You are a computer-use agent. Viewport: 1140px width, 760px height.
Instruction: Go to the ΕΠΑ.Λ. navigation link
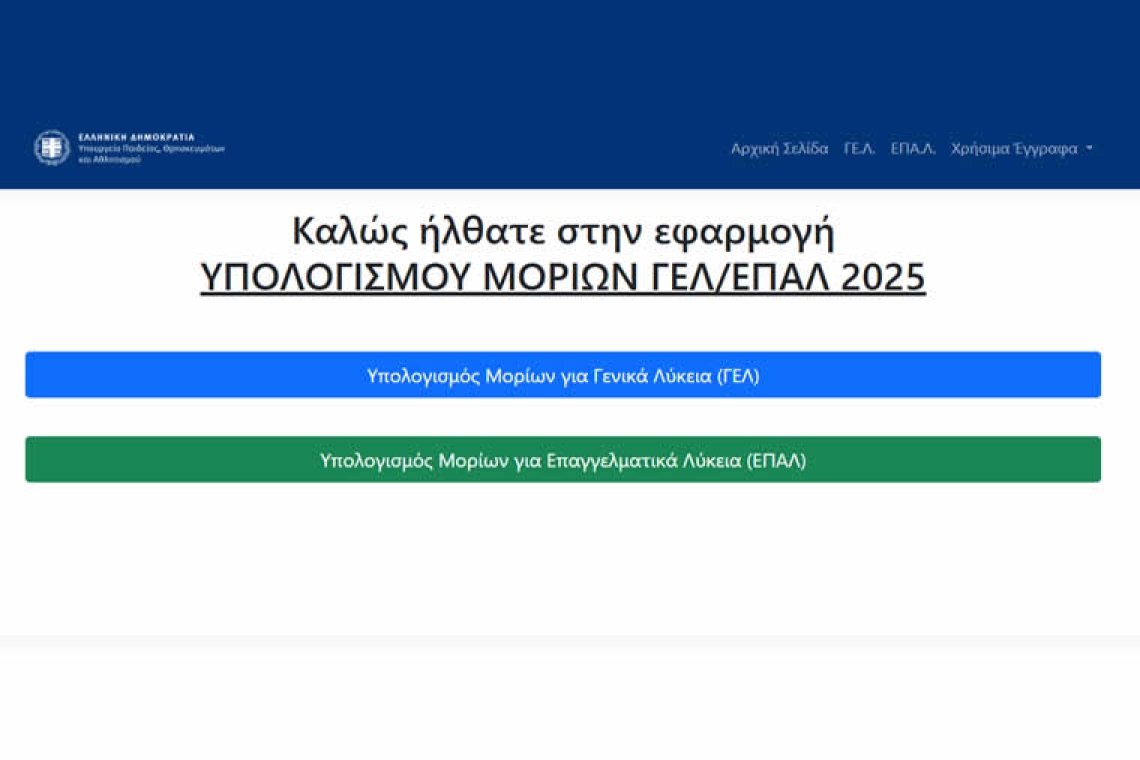(912, 148)
